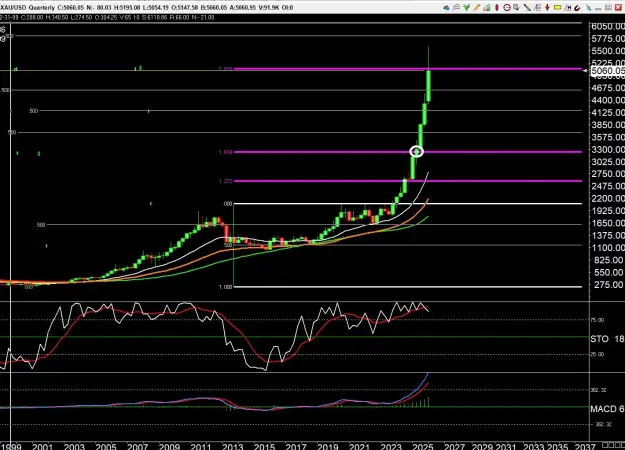Click the 3025.00 price axis label
625x450 pixels.
608,162
